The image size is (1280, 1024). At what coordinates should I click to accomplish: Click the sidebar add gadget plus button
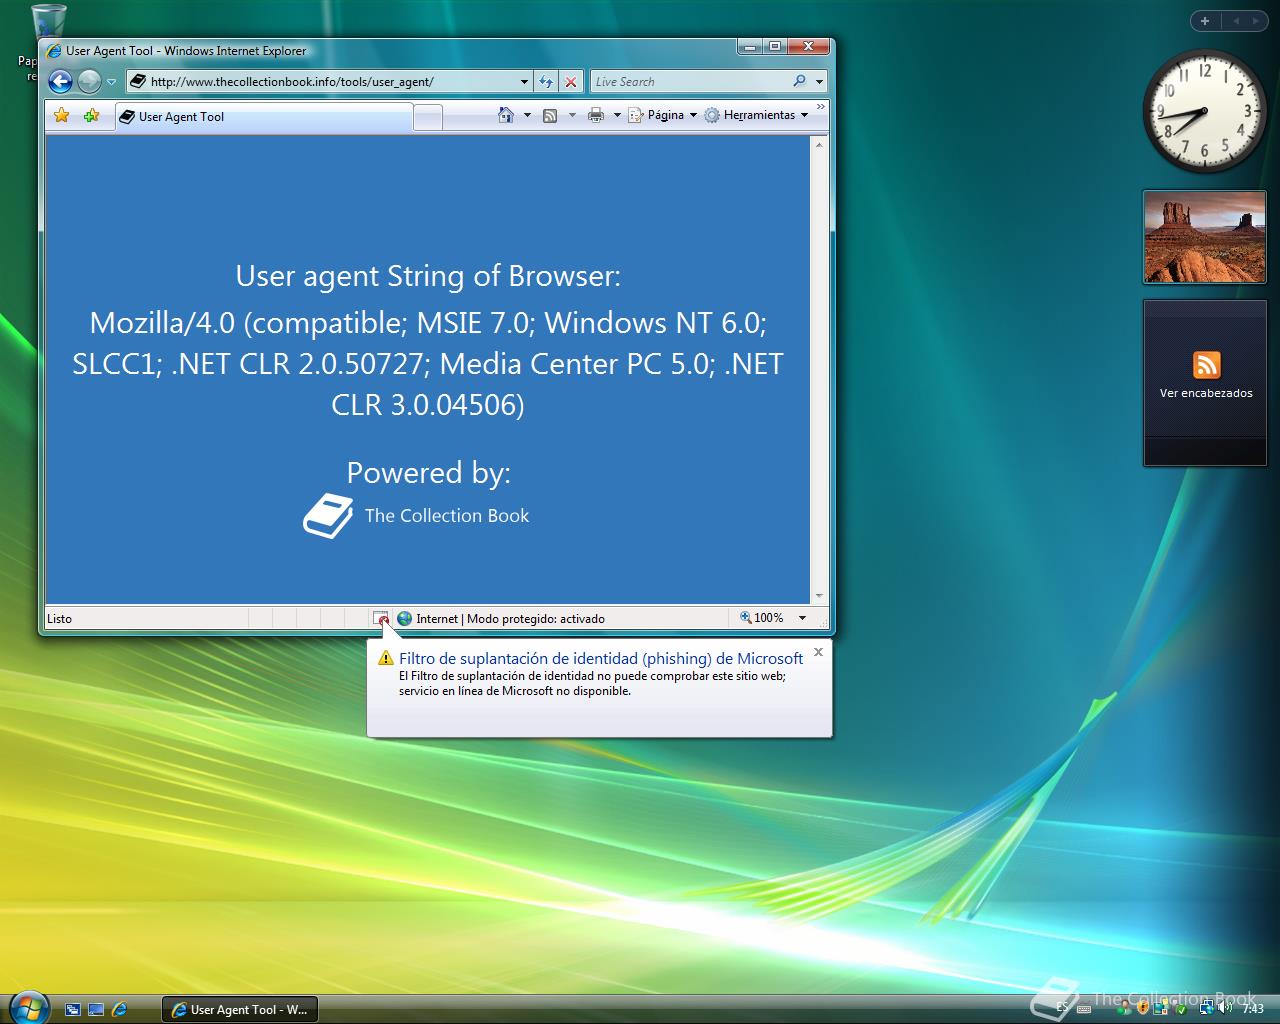pos(1205,20)
